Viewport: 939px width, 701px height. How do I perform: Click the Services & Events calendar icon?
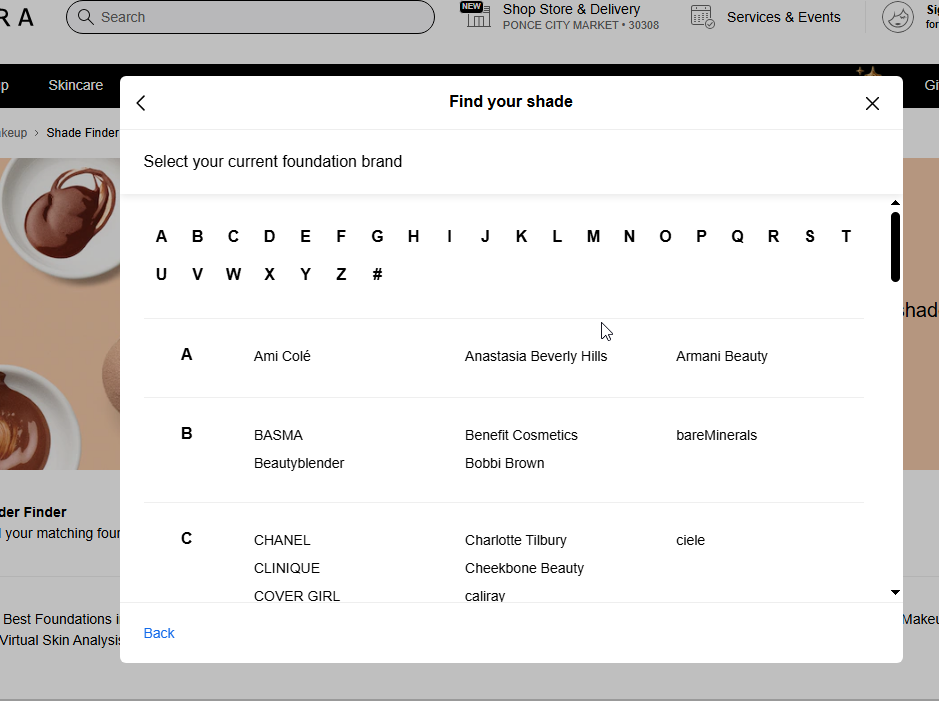tap(703, 17)
